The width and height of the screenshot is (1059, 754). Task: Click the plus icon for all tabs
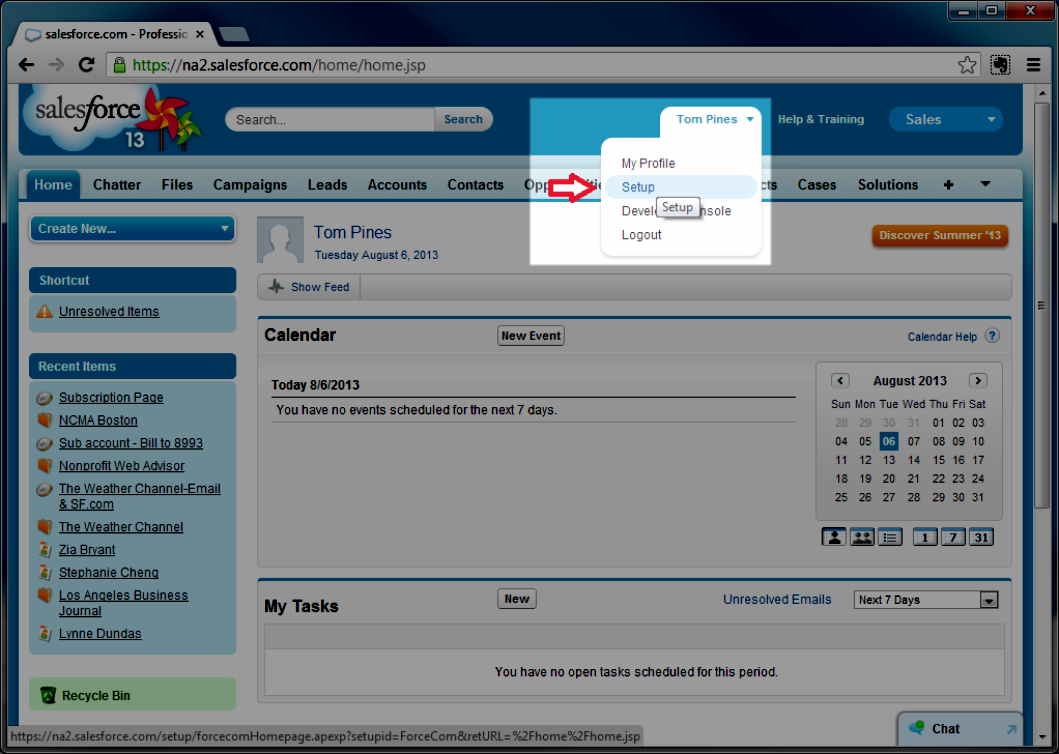click(x=948, y=184)
